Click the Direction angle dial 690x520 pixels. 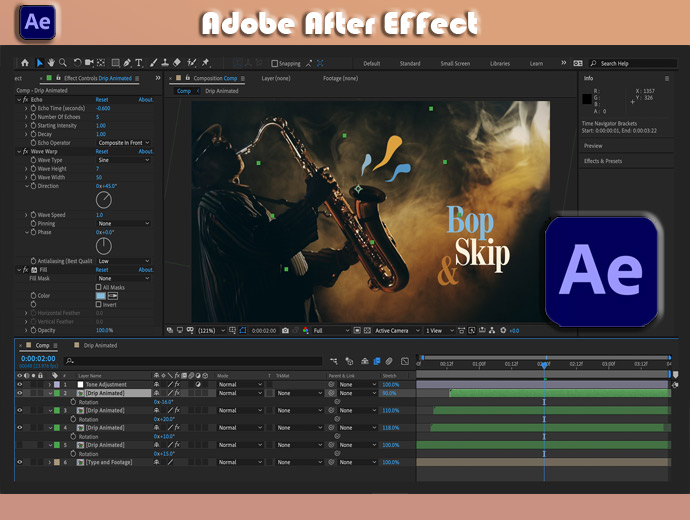104,200
